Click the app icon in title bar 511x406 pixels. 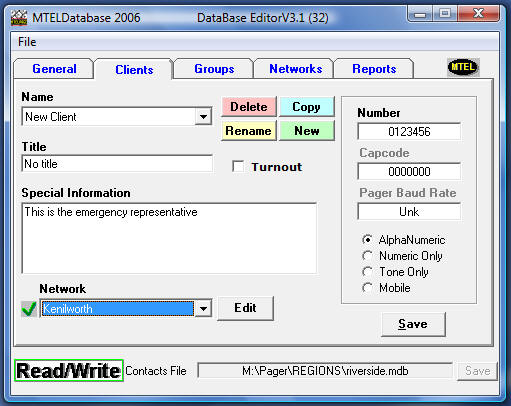[19, 18]
